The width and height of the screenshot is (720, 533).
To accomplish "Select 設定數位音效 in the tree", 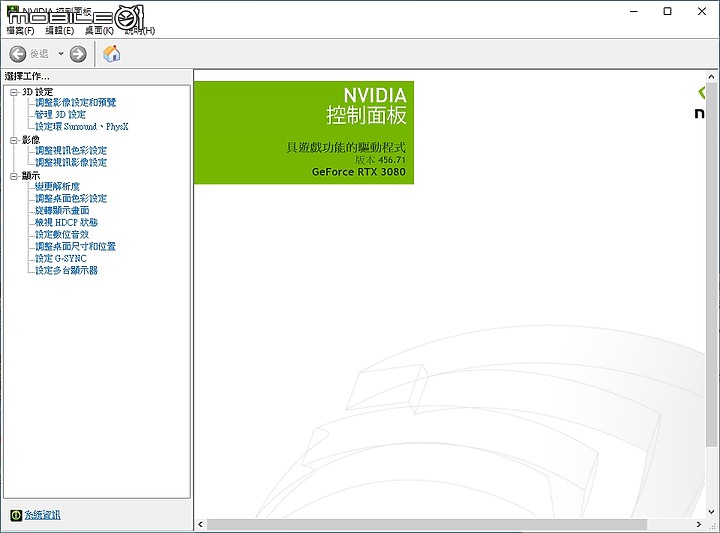I will (x=62, y=234).
